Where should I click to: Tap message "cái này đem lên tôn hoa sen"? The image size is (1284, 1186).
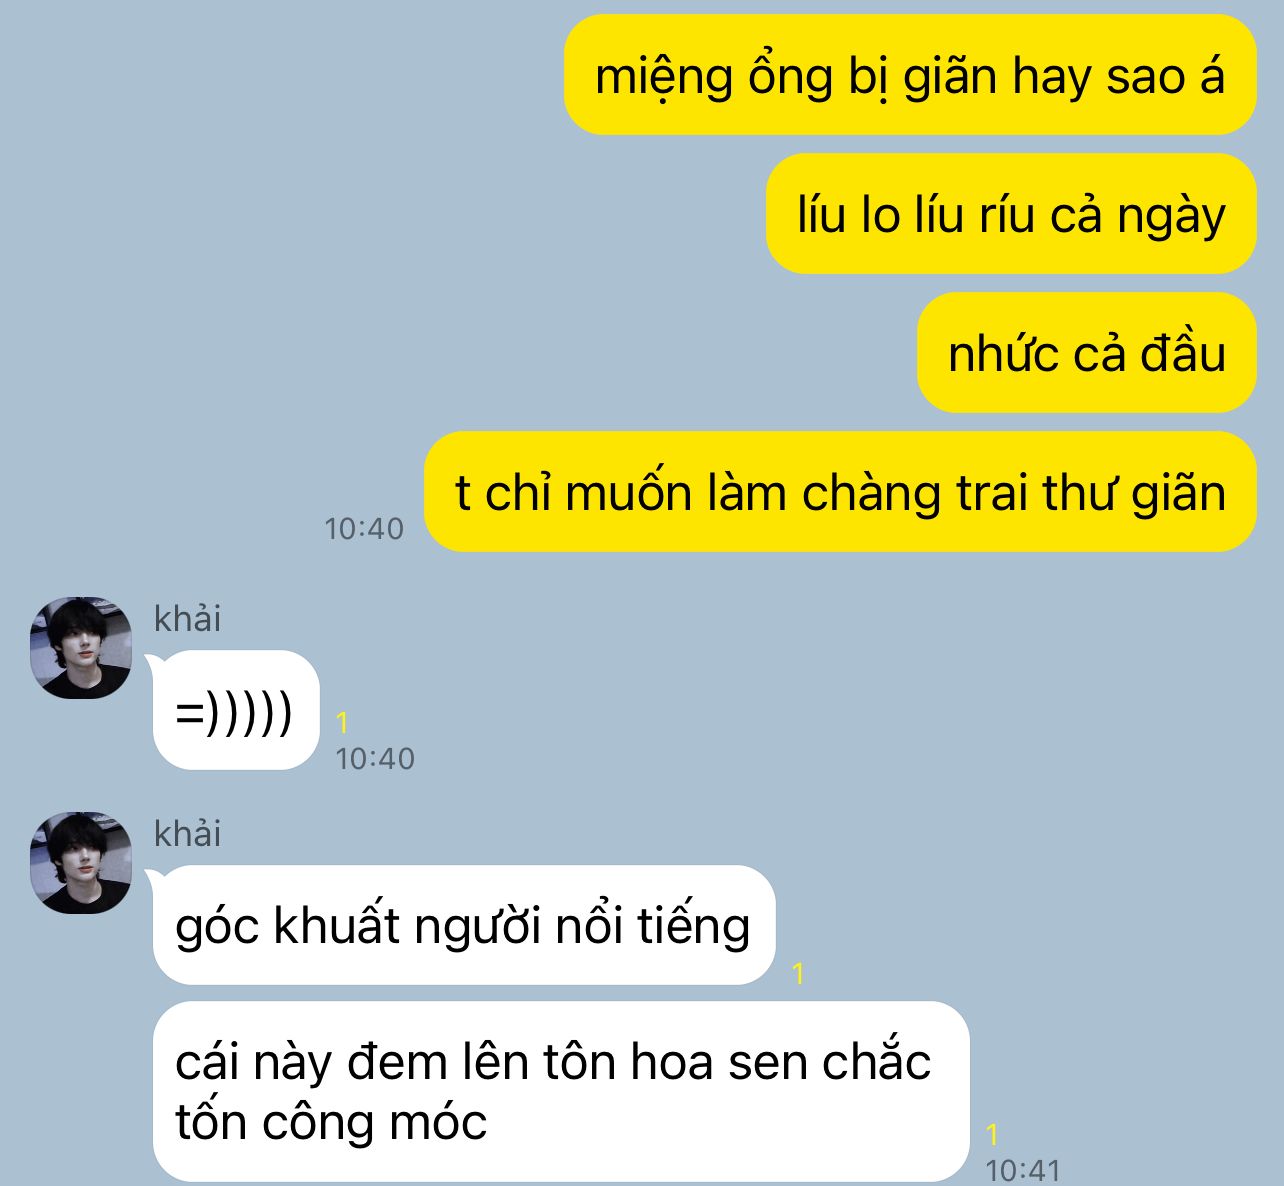tap(561, 1091)
